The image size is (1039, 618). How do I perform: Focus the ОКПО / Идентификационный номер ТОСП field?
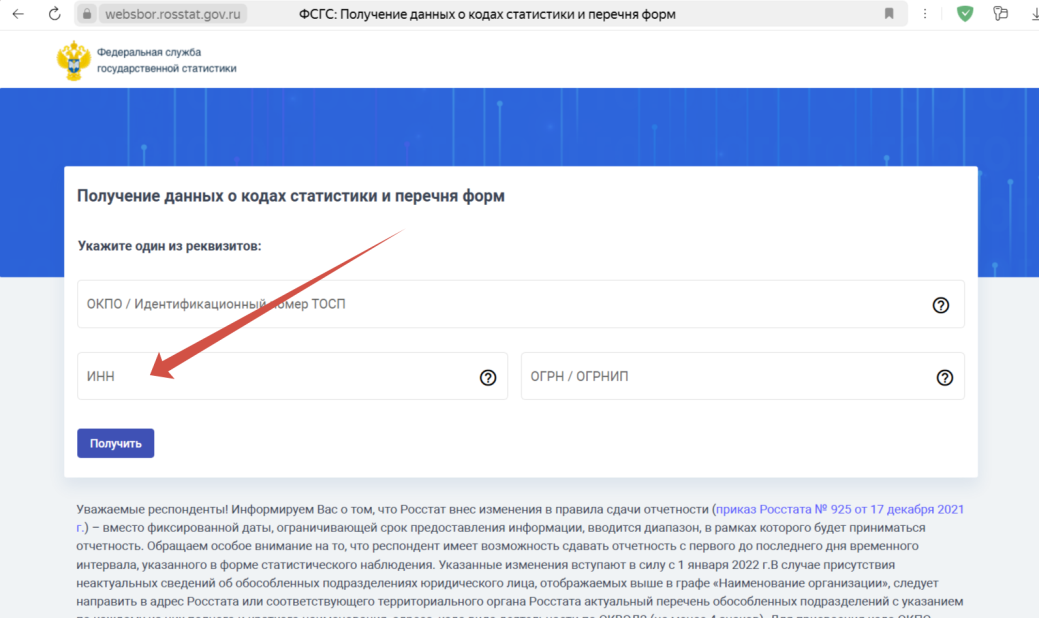tap(500, 305)
